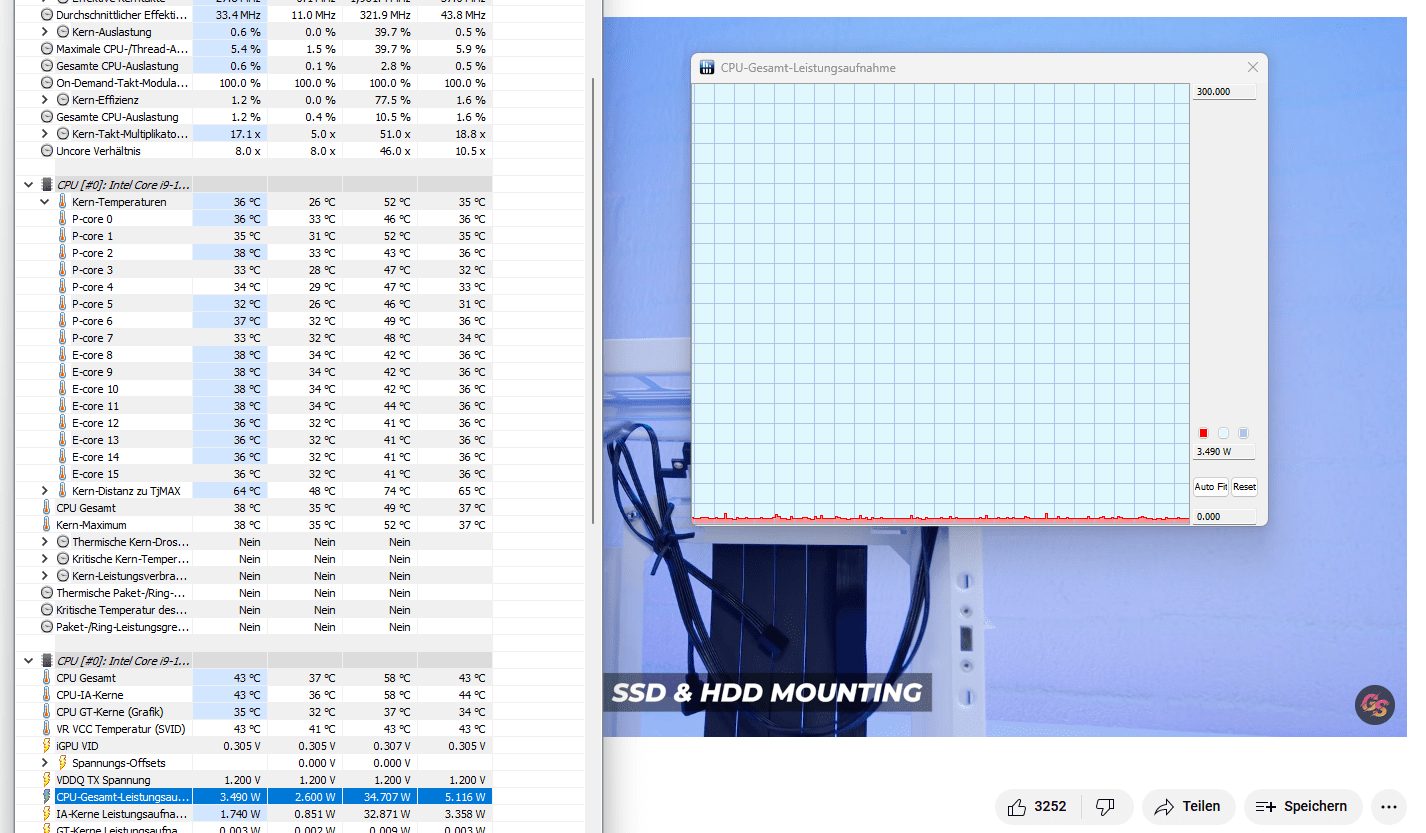Click the round icon beside Kern-Effizienz
Image resolution: width=1426 pixels, height=833 pixels.
[x=62, y=100]
